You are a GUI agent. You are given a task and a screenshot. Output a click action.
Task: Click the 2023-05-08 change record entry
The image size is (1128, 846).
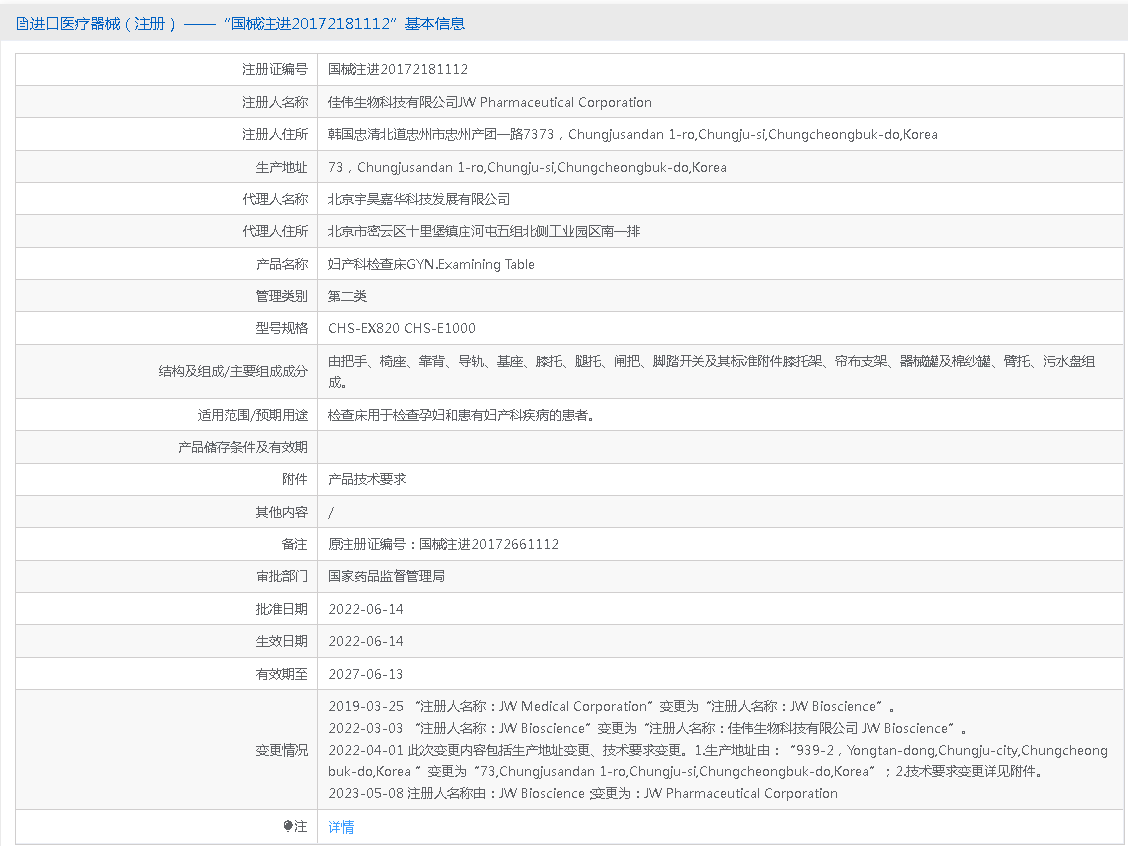(582, 793)
